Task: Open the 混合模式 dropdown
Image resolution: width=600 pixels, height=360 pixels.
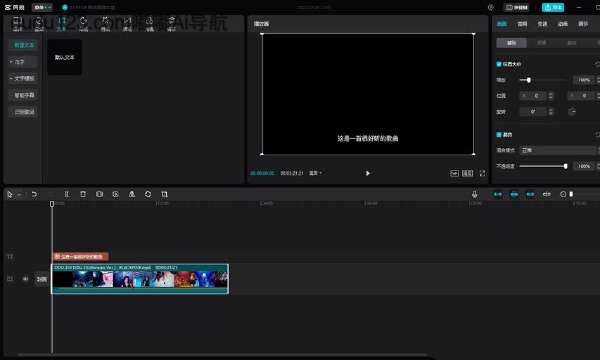Action: 559,150
